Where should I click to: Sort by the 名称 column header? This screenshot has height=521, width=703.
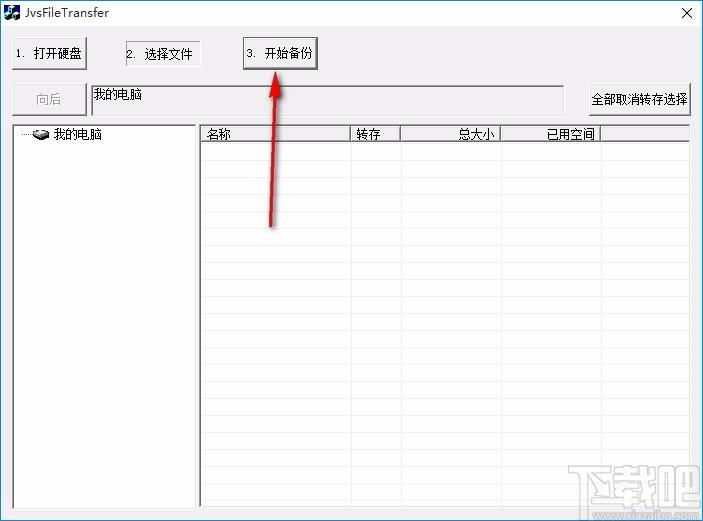(275, 134)
